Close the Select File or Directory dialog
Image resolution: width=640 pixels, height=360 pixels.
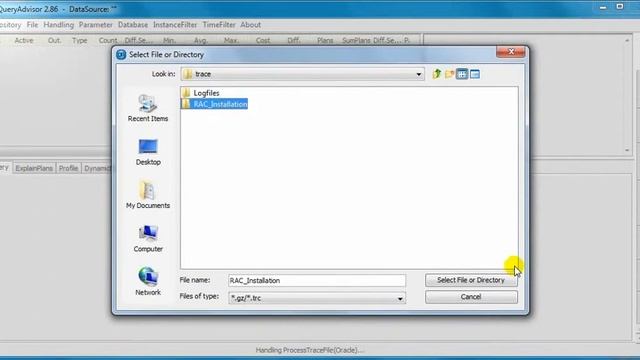(x=511, y=51)
